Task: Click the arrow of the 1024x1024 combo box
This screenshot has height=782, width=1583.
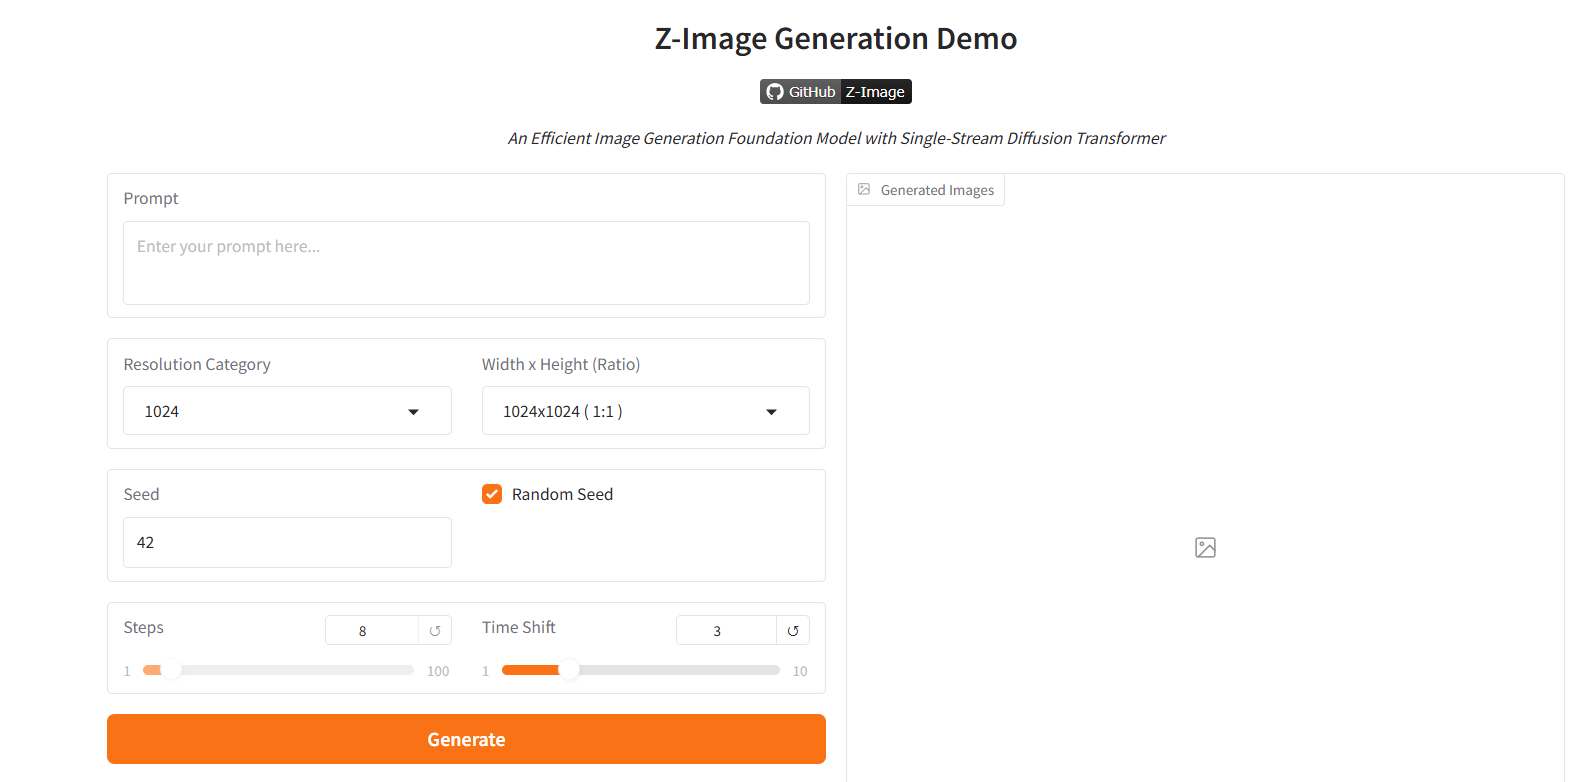Action: (771, 412)
